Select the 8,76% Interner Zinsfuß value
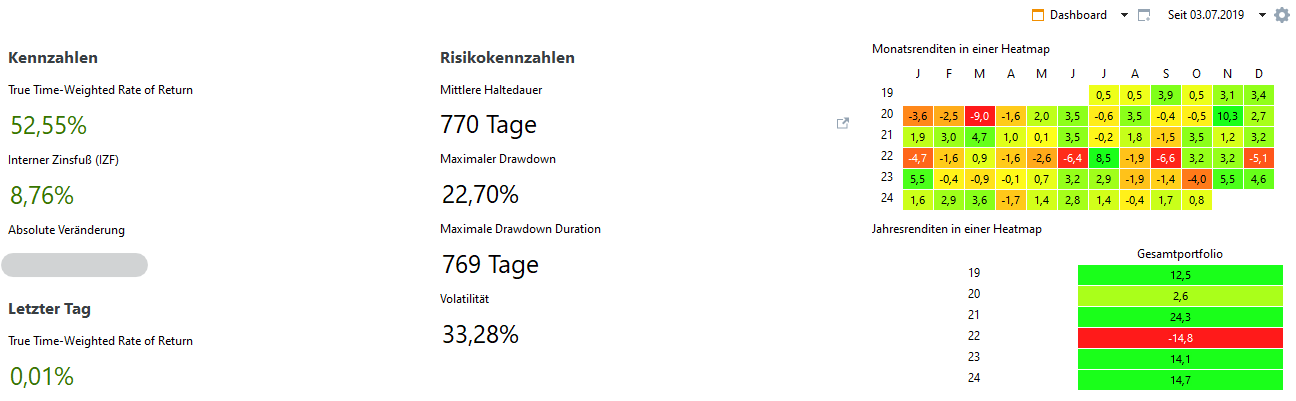 (42, 195)
